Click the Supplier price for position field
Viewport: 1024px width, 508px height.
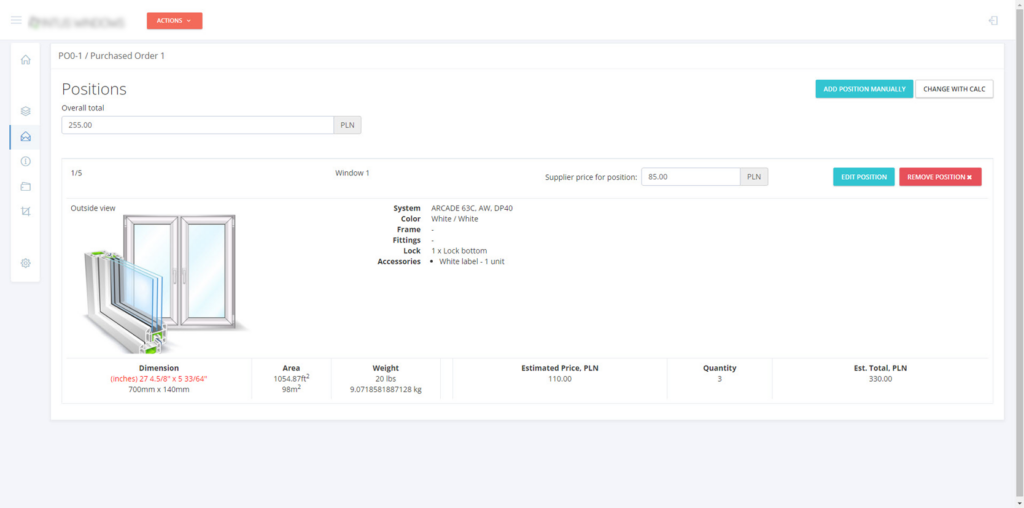[690, 177]
